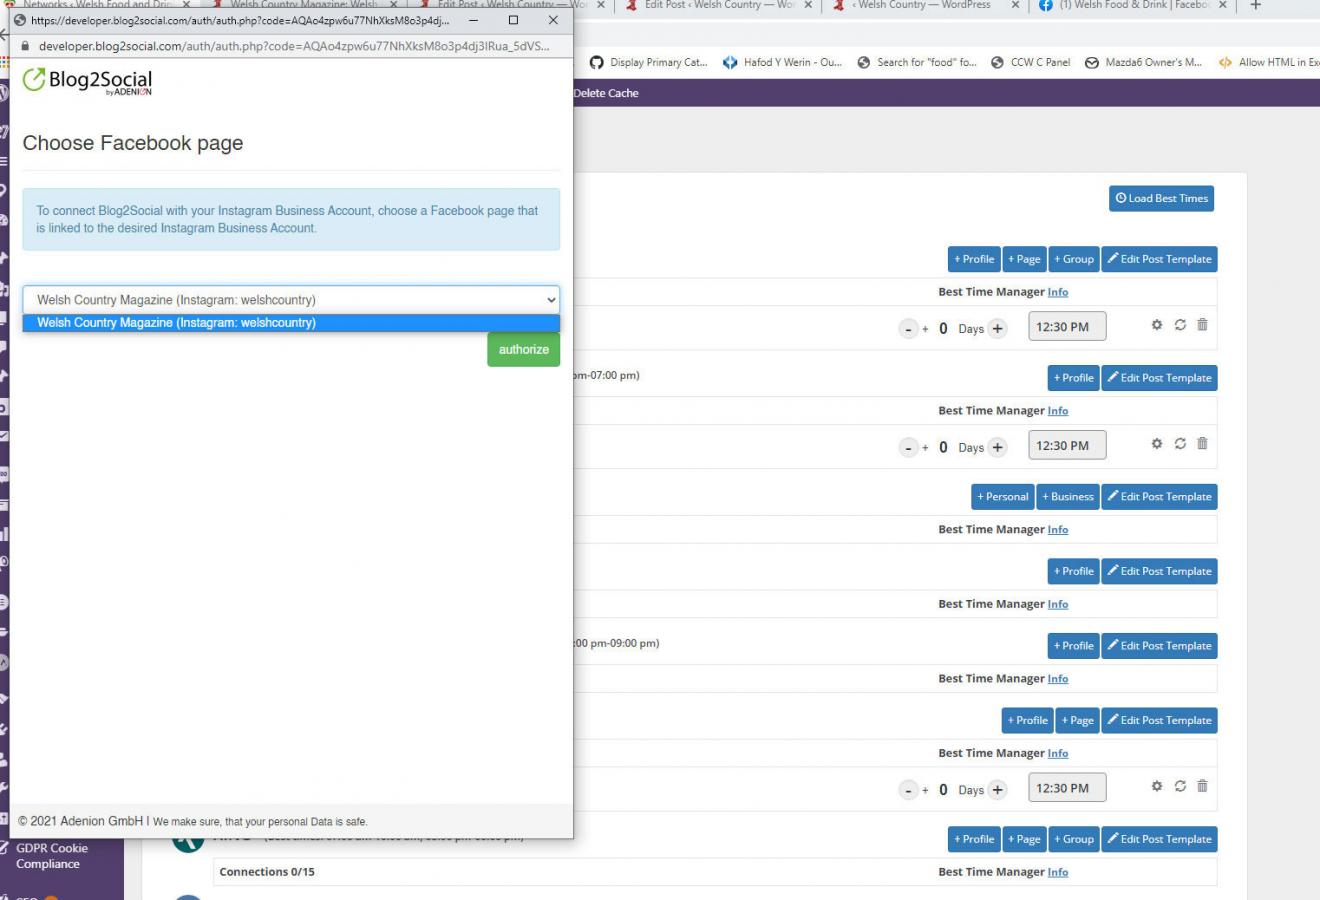1320x900 pixels.
Task: Open settings gear in the '07:00 pm' network row
Action: click(x=1157, y=444)
